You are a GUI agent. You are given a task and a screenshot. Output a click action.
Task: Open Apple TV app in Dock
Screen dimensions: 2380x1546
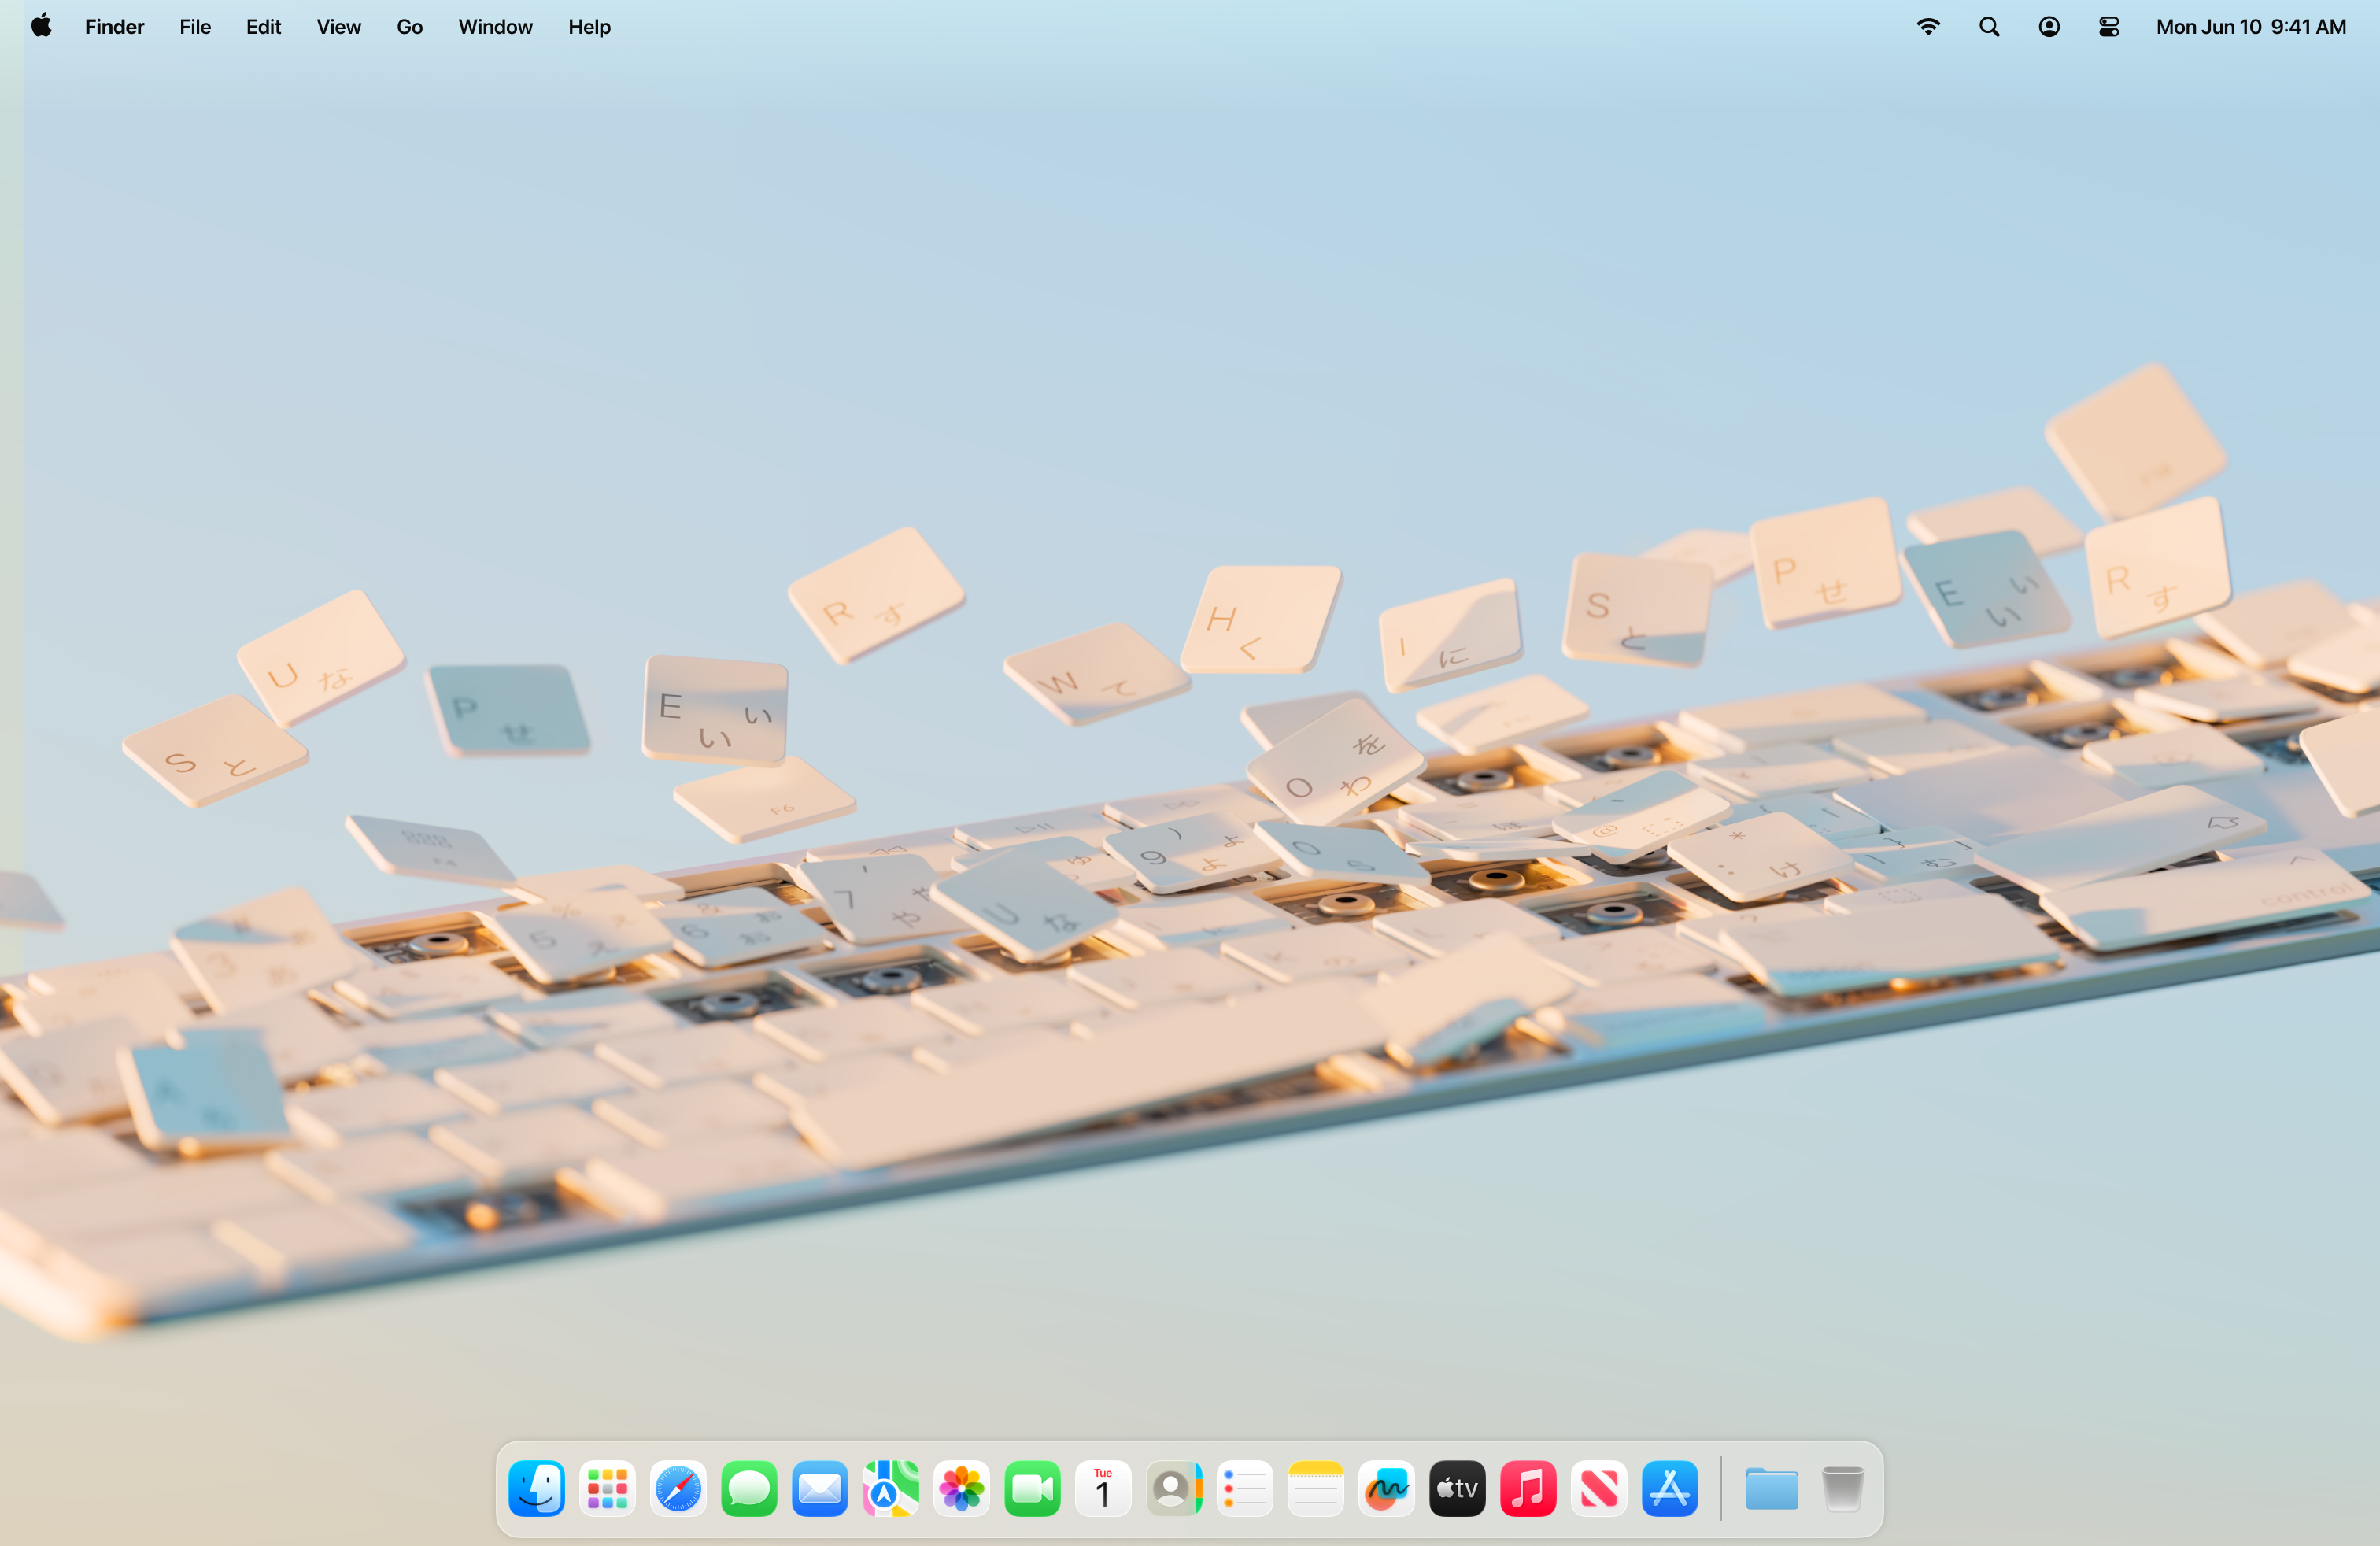click(x=1457, y=1489)
